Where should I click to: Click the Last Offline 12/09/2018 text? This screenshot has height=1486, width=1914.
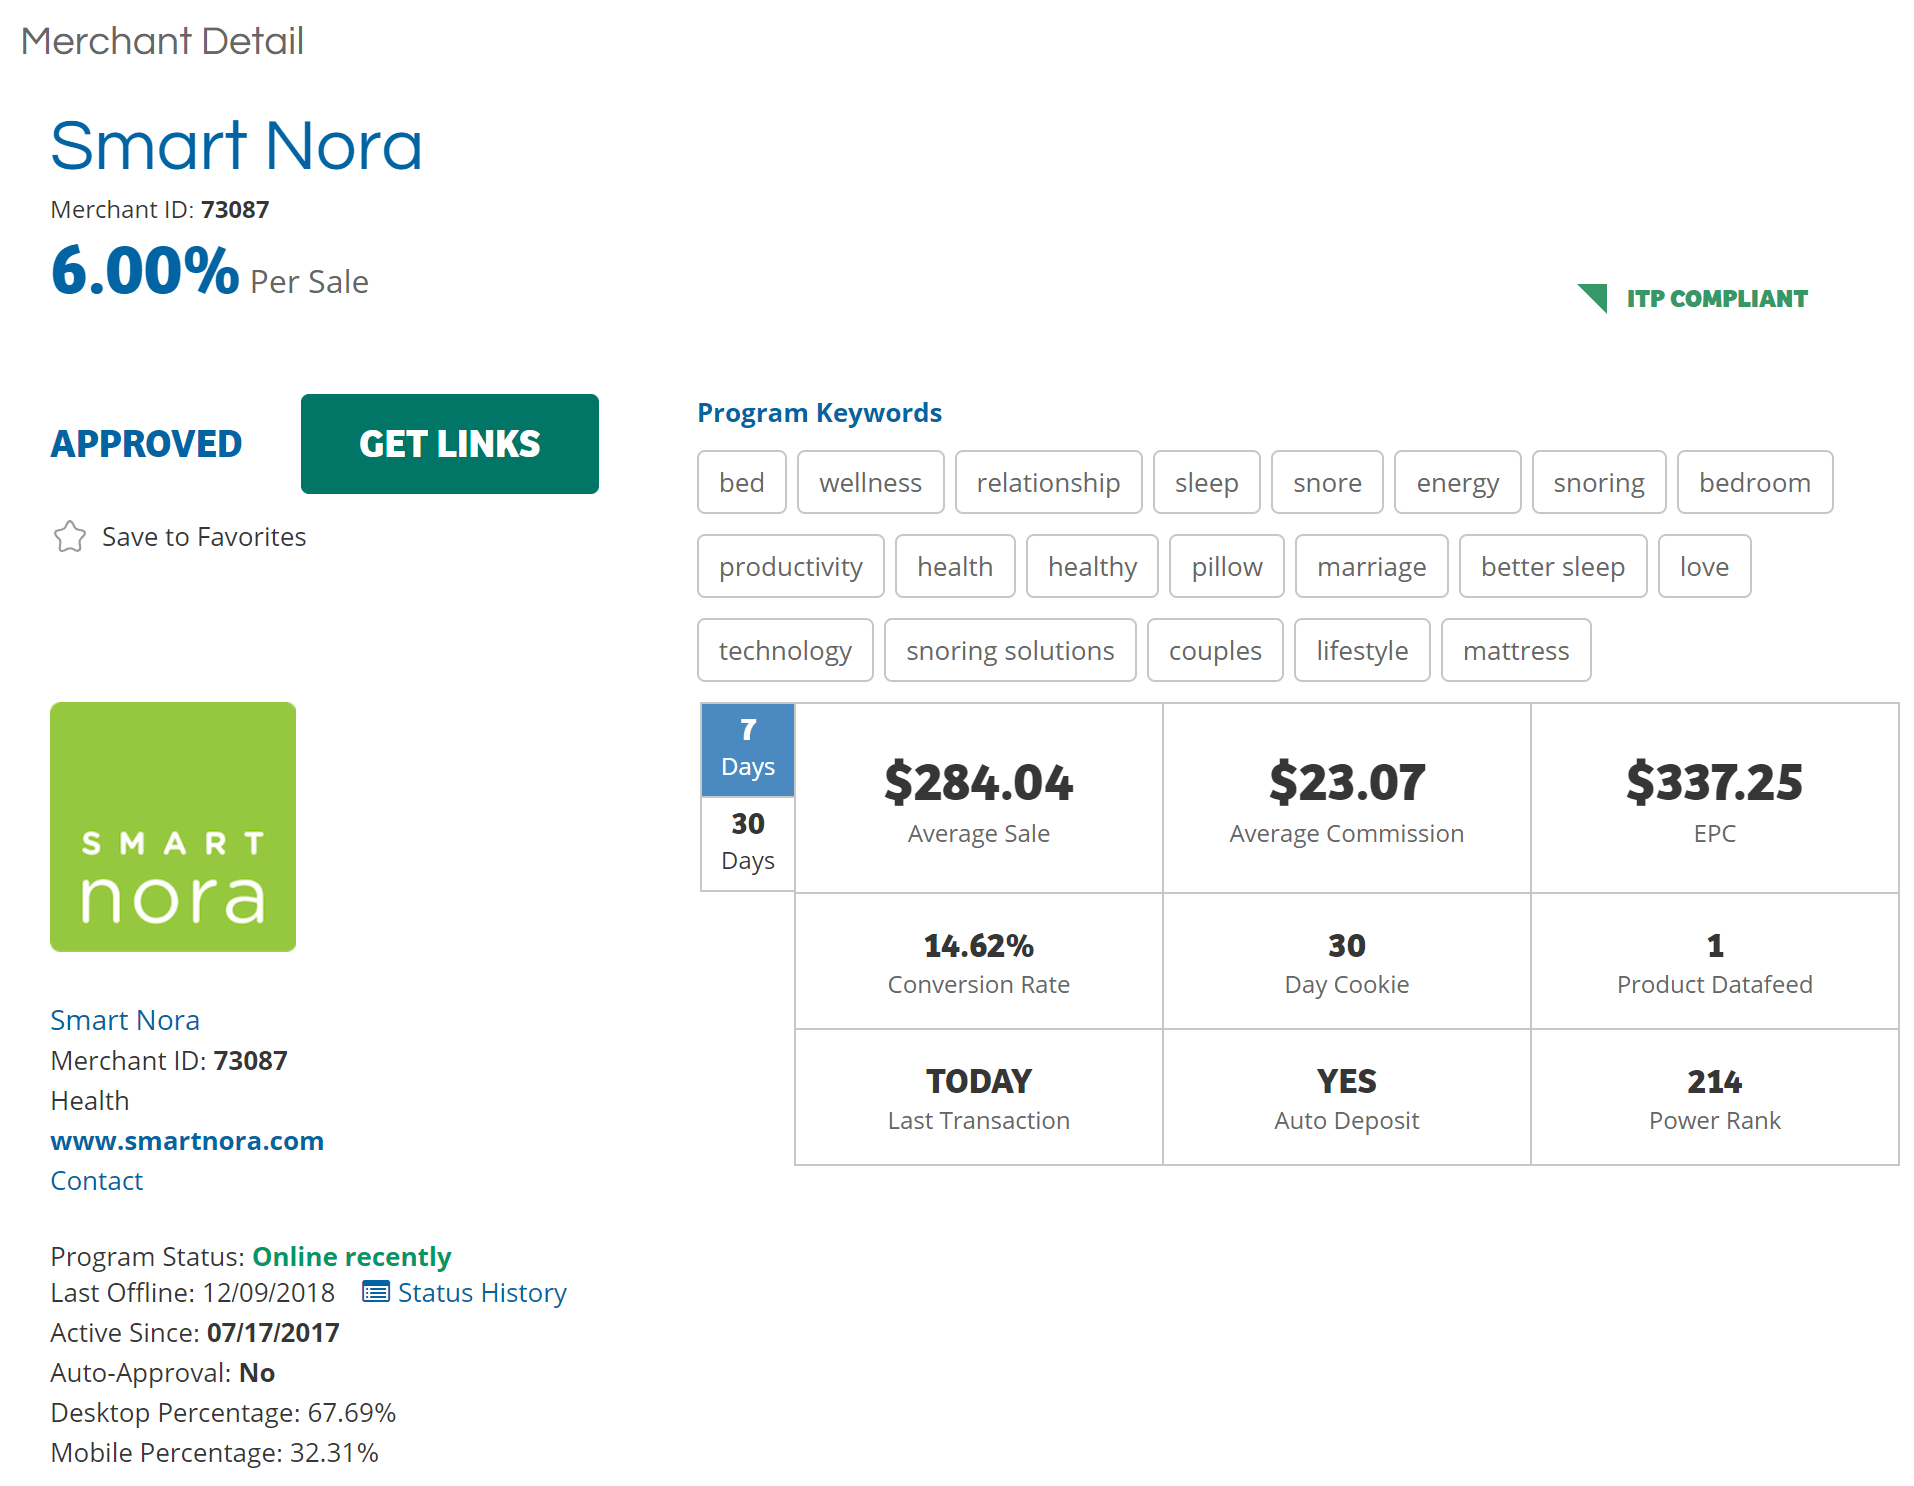(193, 1293)
